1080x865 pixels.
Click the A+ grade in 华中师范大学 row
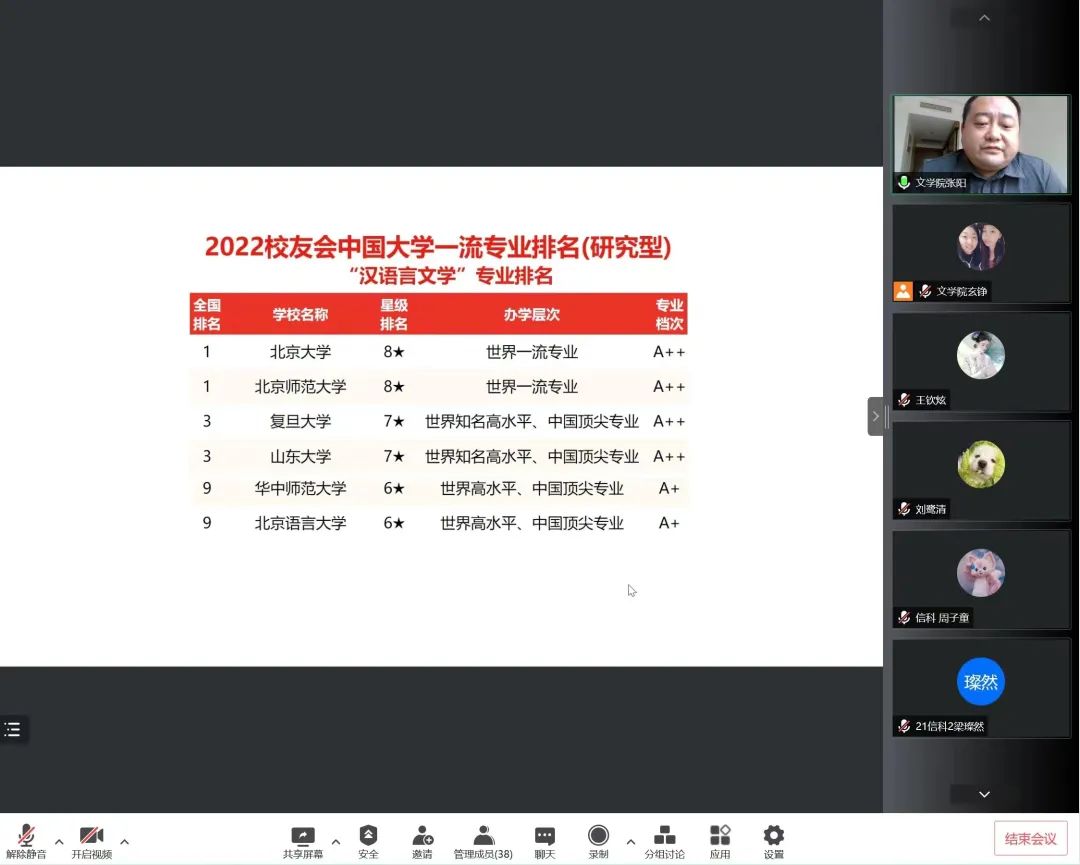669,488
